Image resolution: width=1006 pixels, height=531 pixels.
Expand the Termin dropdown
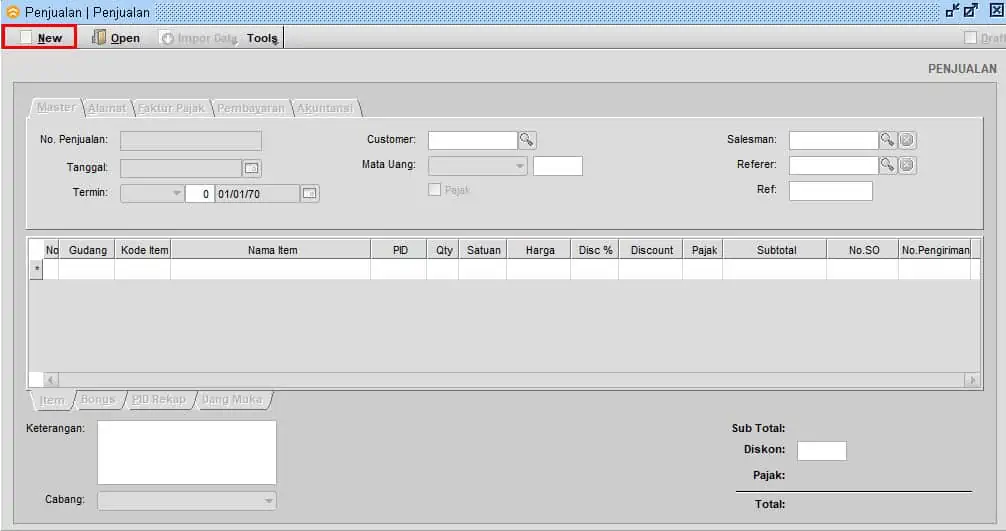pyautogui.click(x=176, y=193)
